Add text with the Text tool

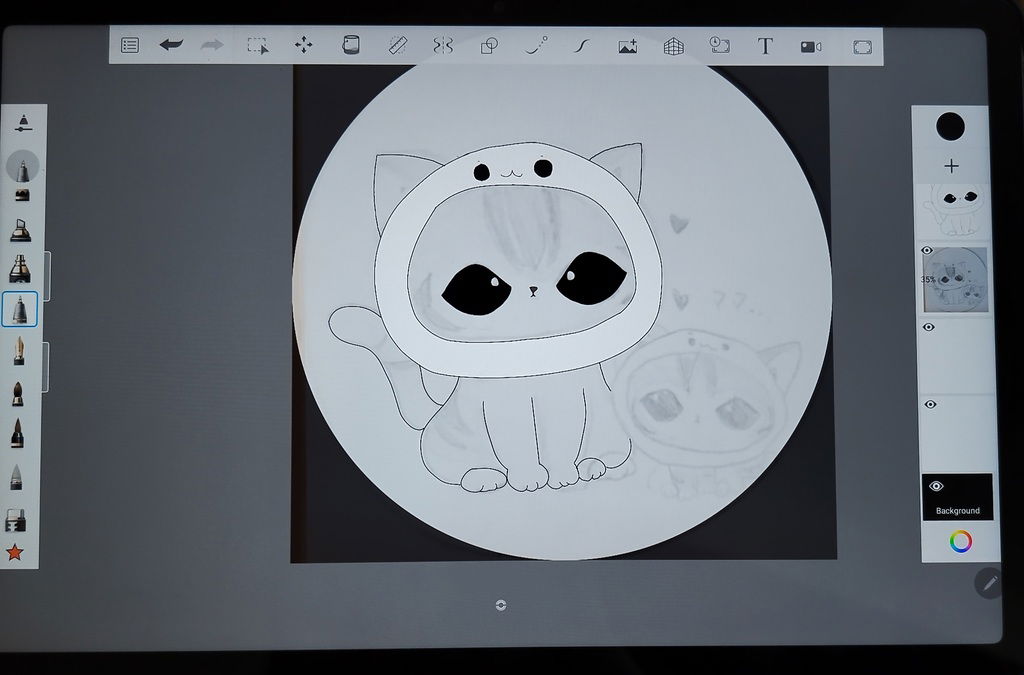click(x=765, y=46)
